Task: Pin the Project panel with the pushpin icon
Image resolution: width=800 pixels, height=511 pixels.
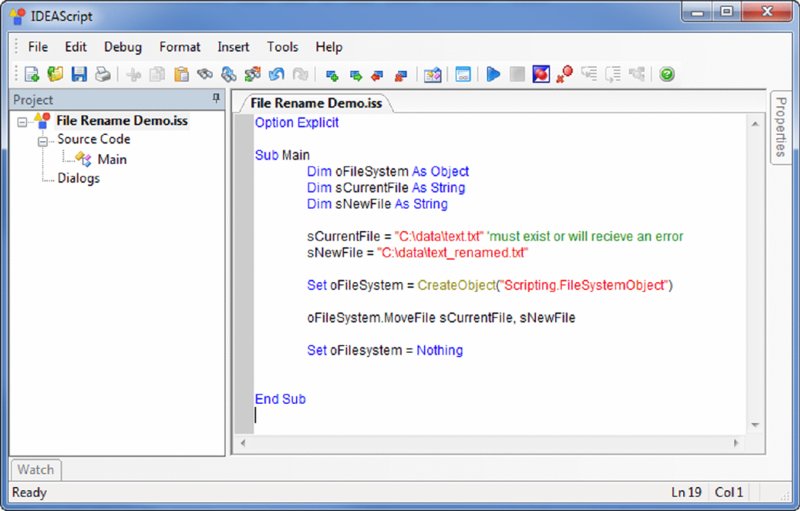Action: point(216,98)
